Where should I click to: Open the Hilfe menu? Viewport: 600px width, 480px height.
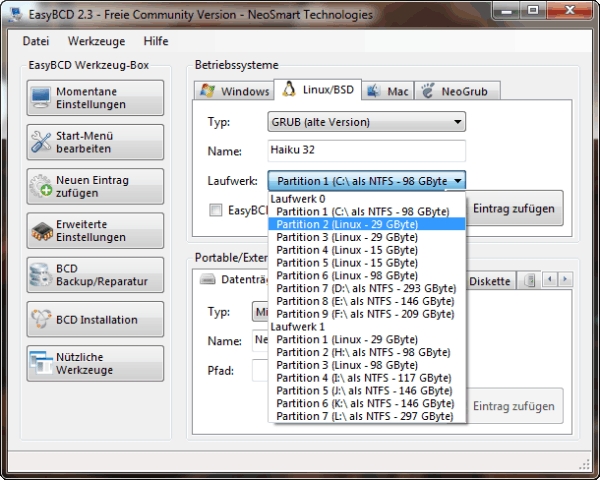pos(155,42)
